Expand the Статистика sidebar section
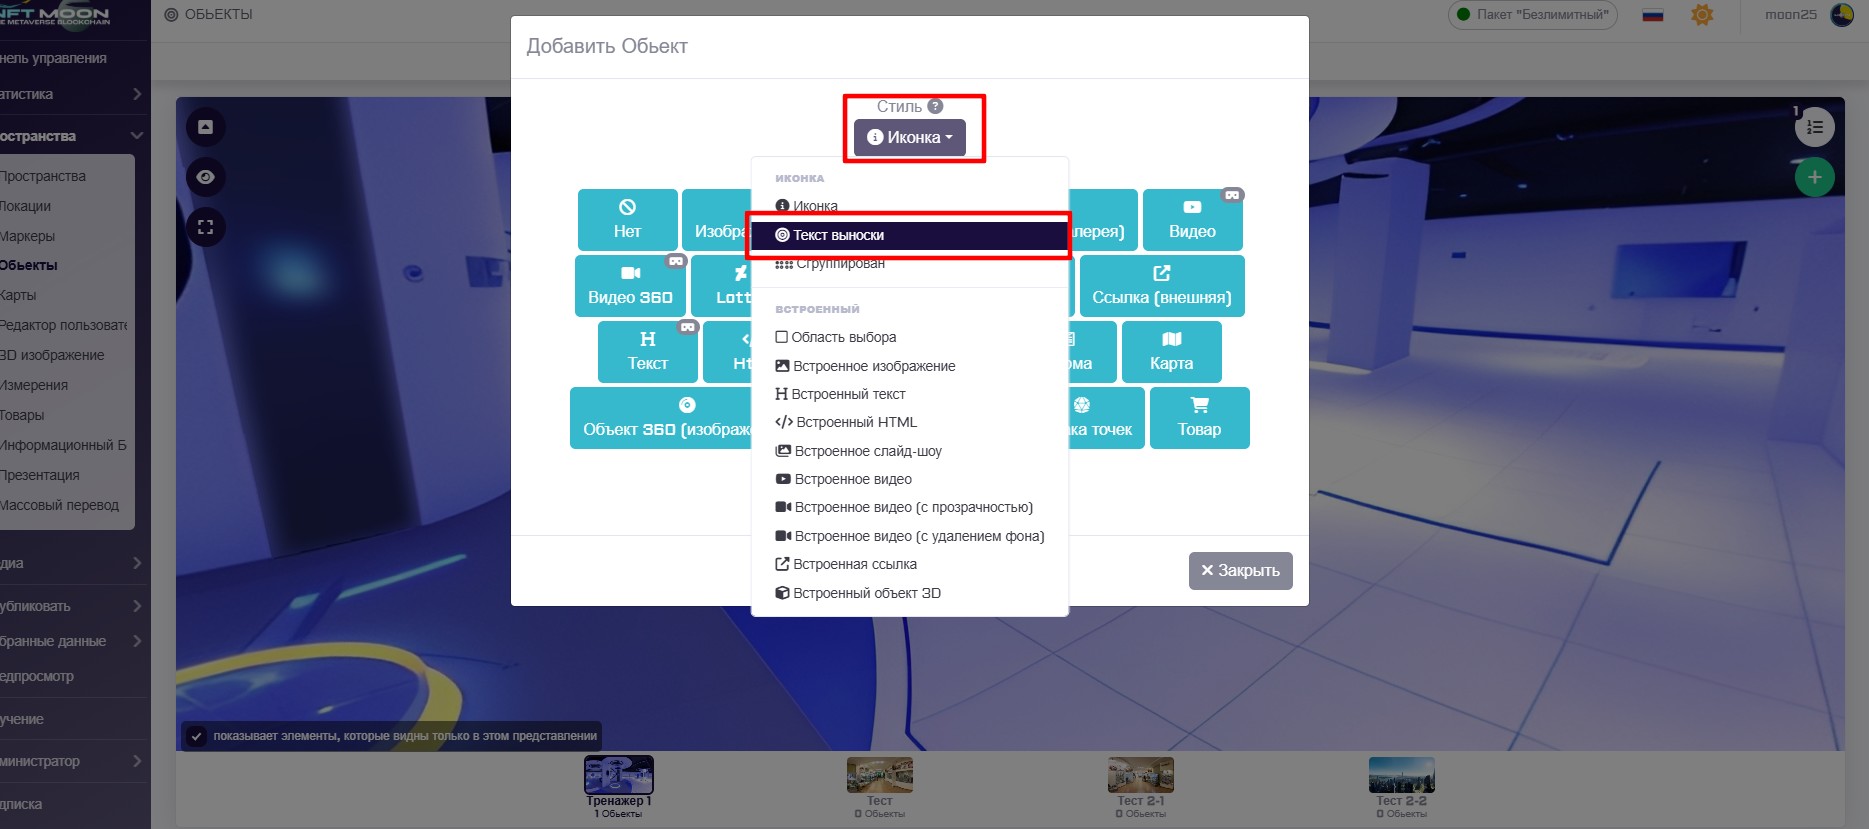 75,94
